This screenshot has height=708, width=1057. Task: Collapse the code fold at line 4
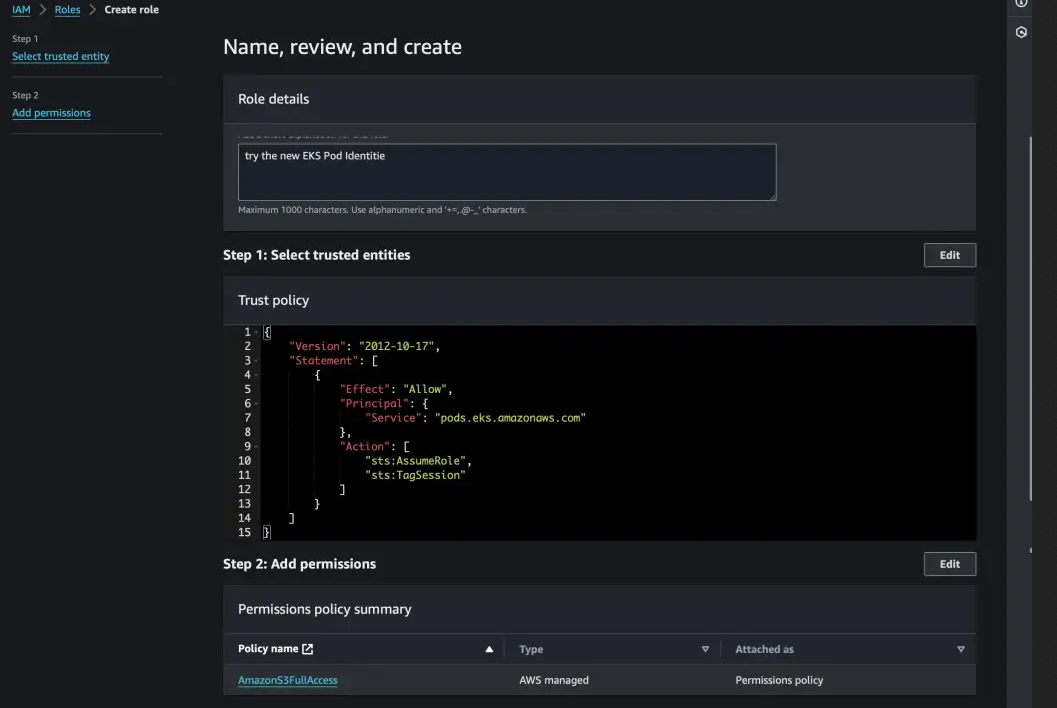[x=256, y=375]
